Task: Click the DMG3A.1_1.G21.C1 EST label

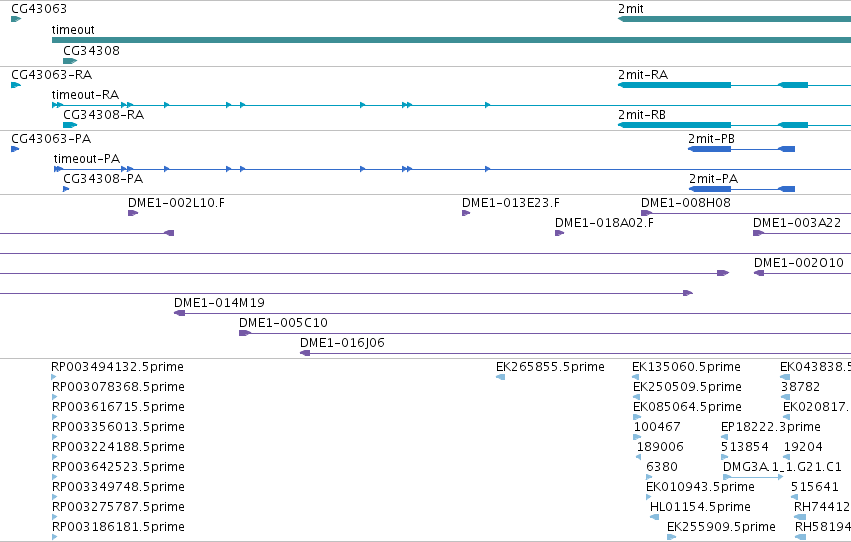Action: click(782, 467)
